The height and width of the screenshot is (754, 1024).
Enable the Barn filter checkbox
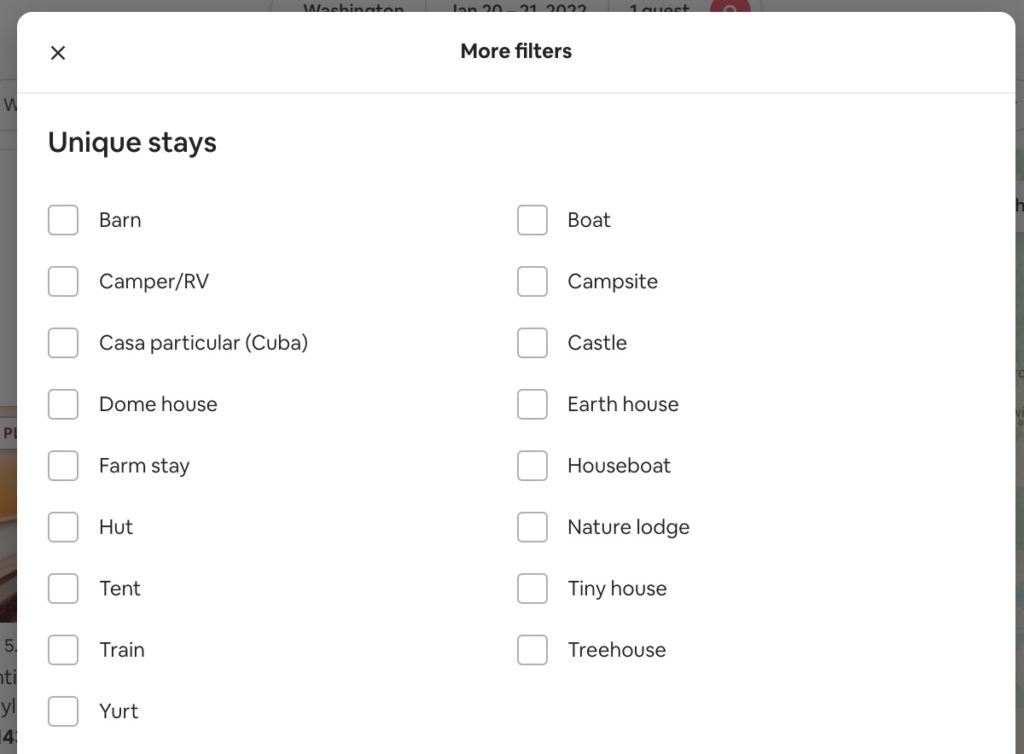tap(63, 220)
